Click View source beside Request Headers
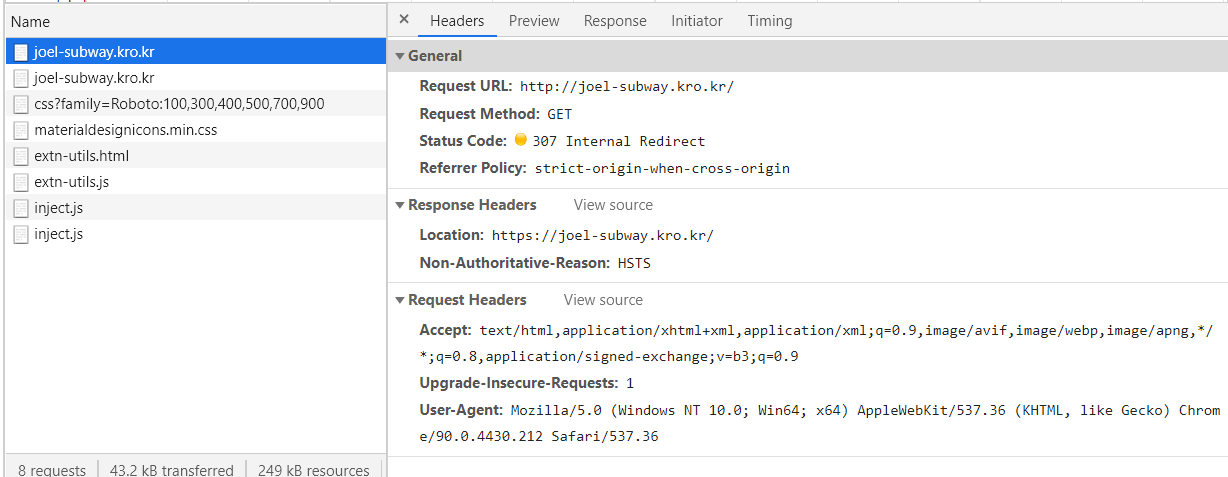Screen dimensions: 1228x477 (x=603, y=300)
